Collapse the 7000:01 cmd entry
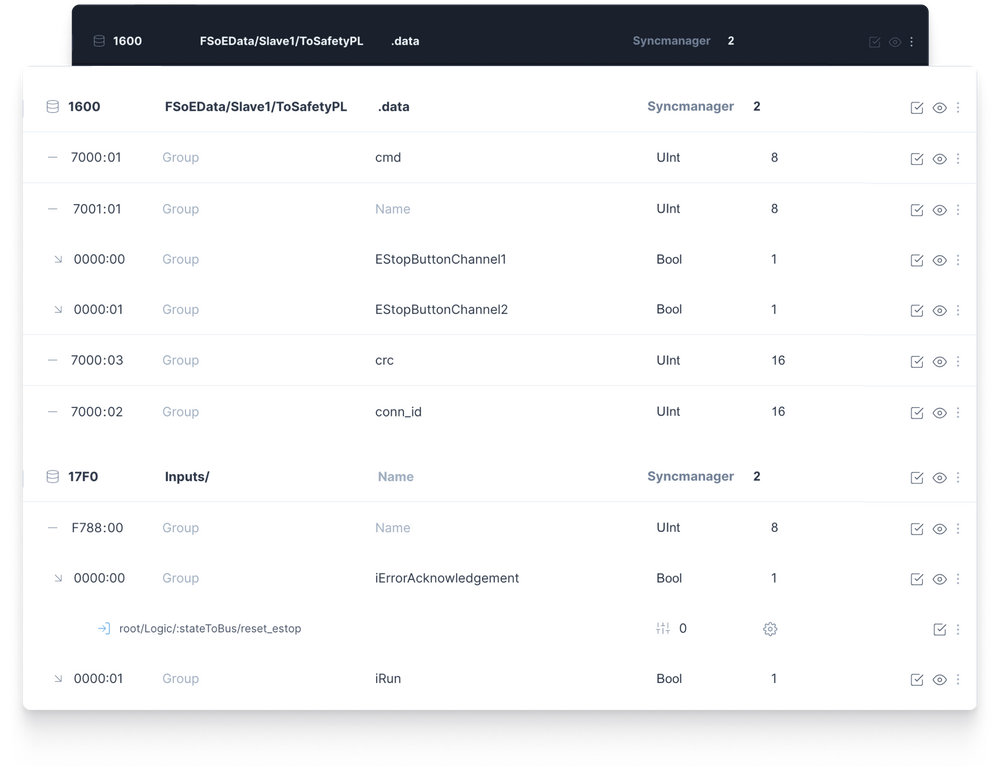1000x766 pixels. point(52,158)
